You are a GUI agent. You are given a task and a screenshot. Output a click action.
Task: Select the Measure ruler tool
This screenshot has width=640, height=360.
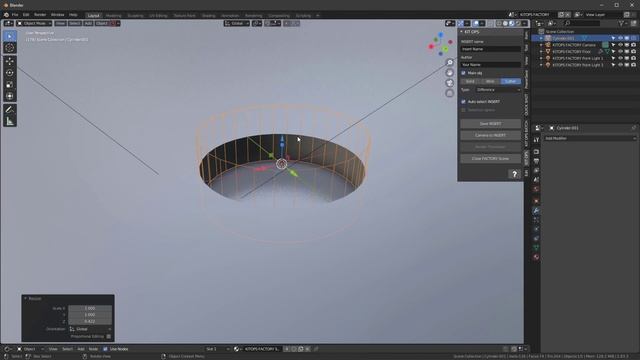pos(10,121)
